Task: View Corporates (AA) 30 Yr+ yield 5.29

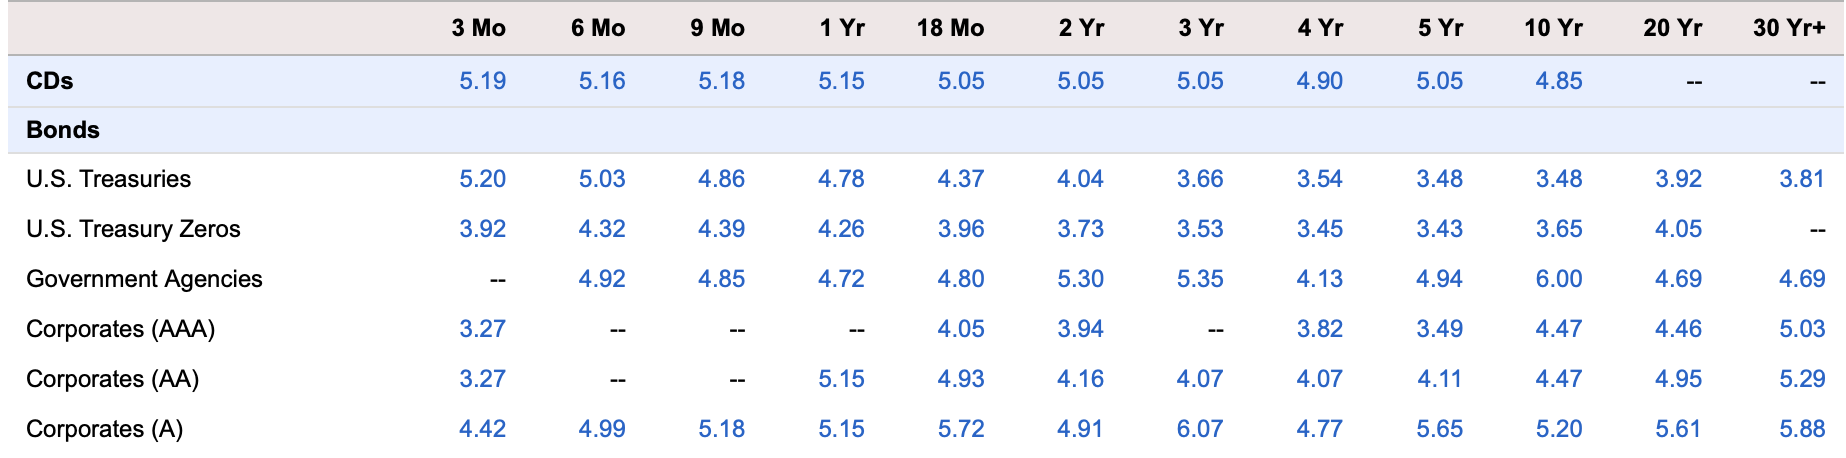Action: [1802, 379]
